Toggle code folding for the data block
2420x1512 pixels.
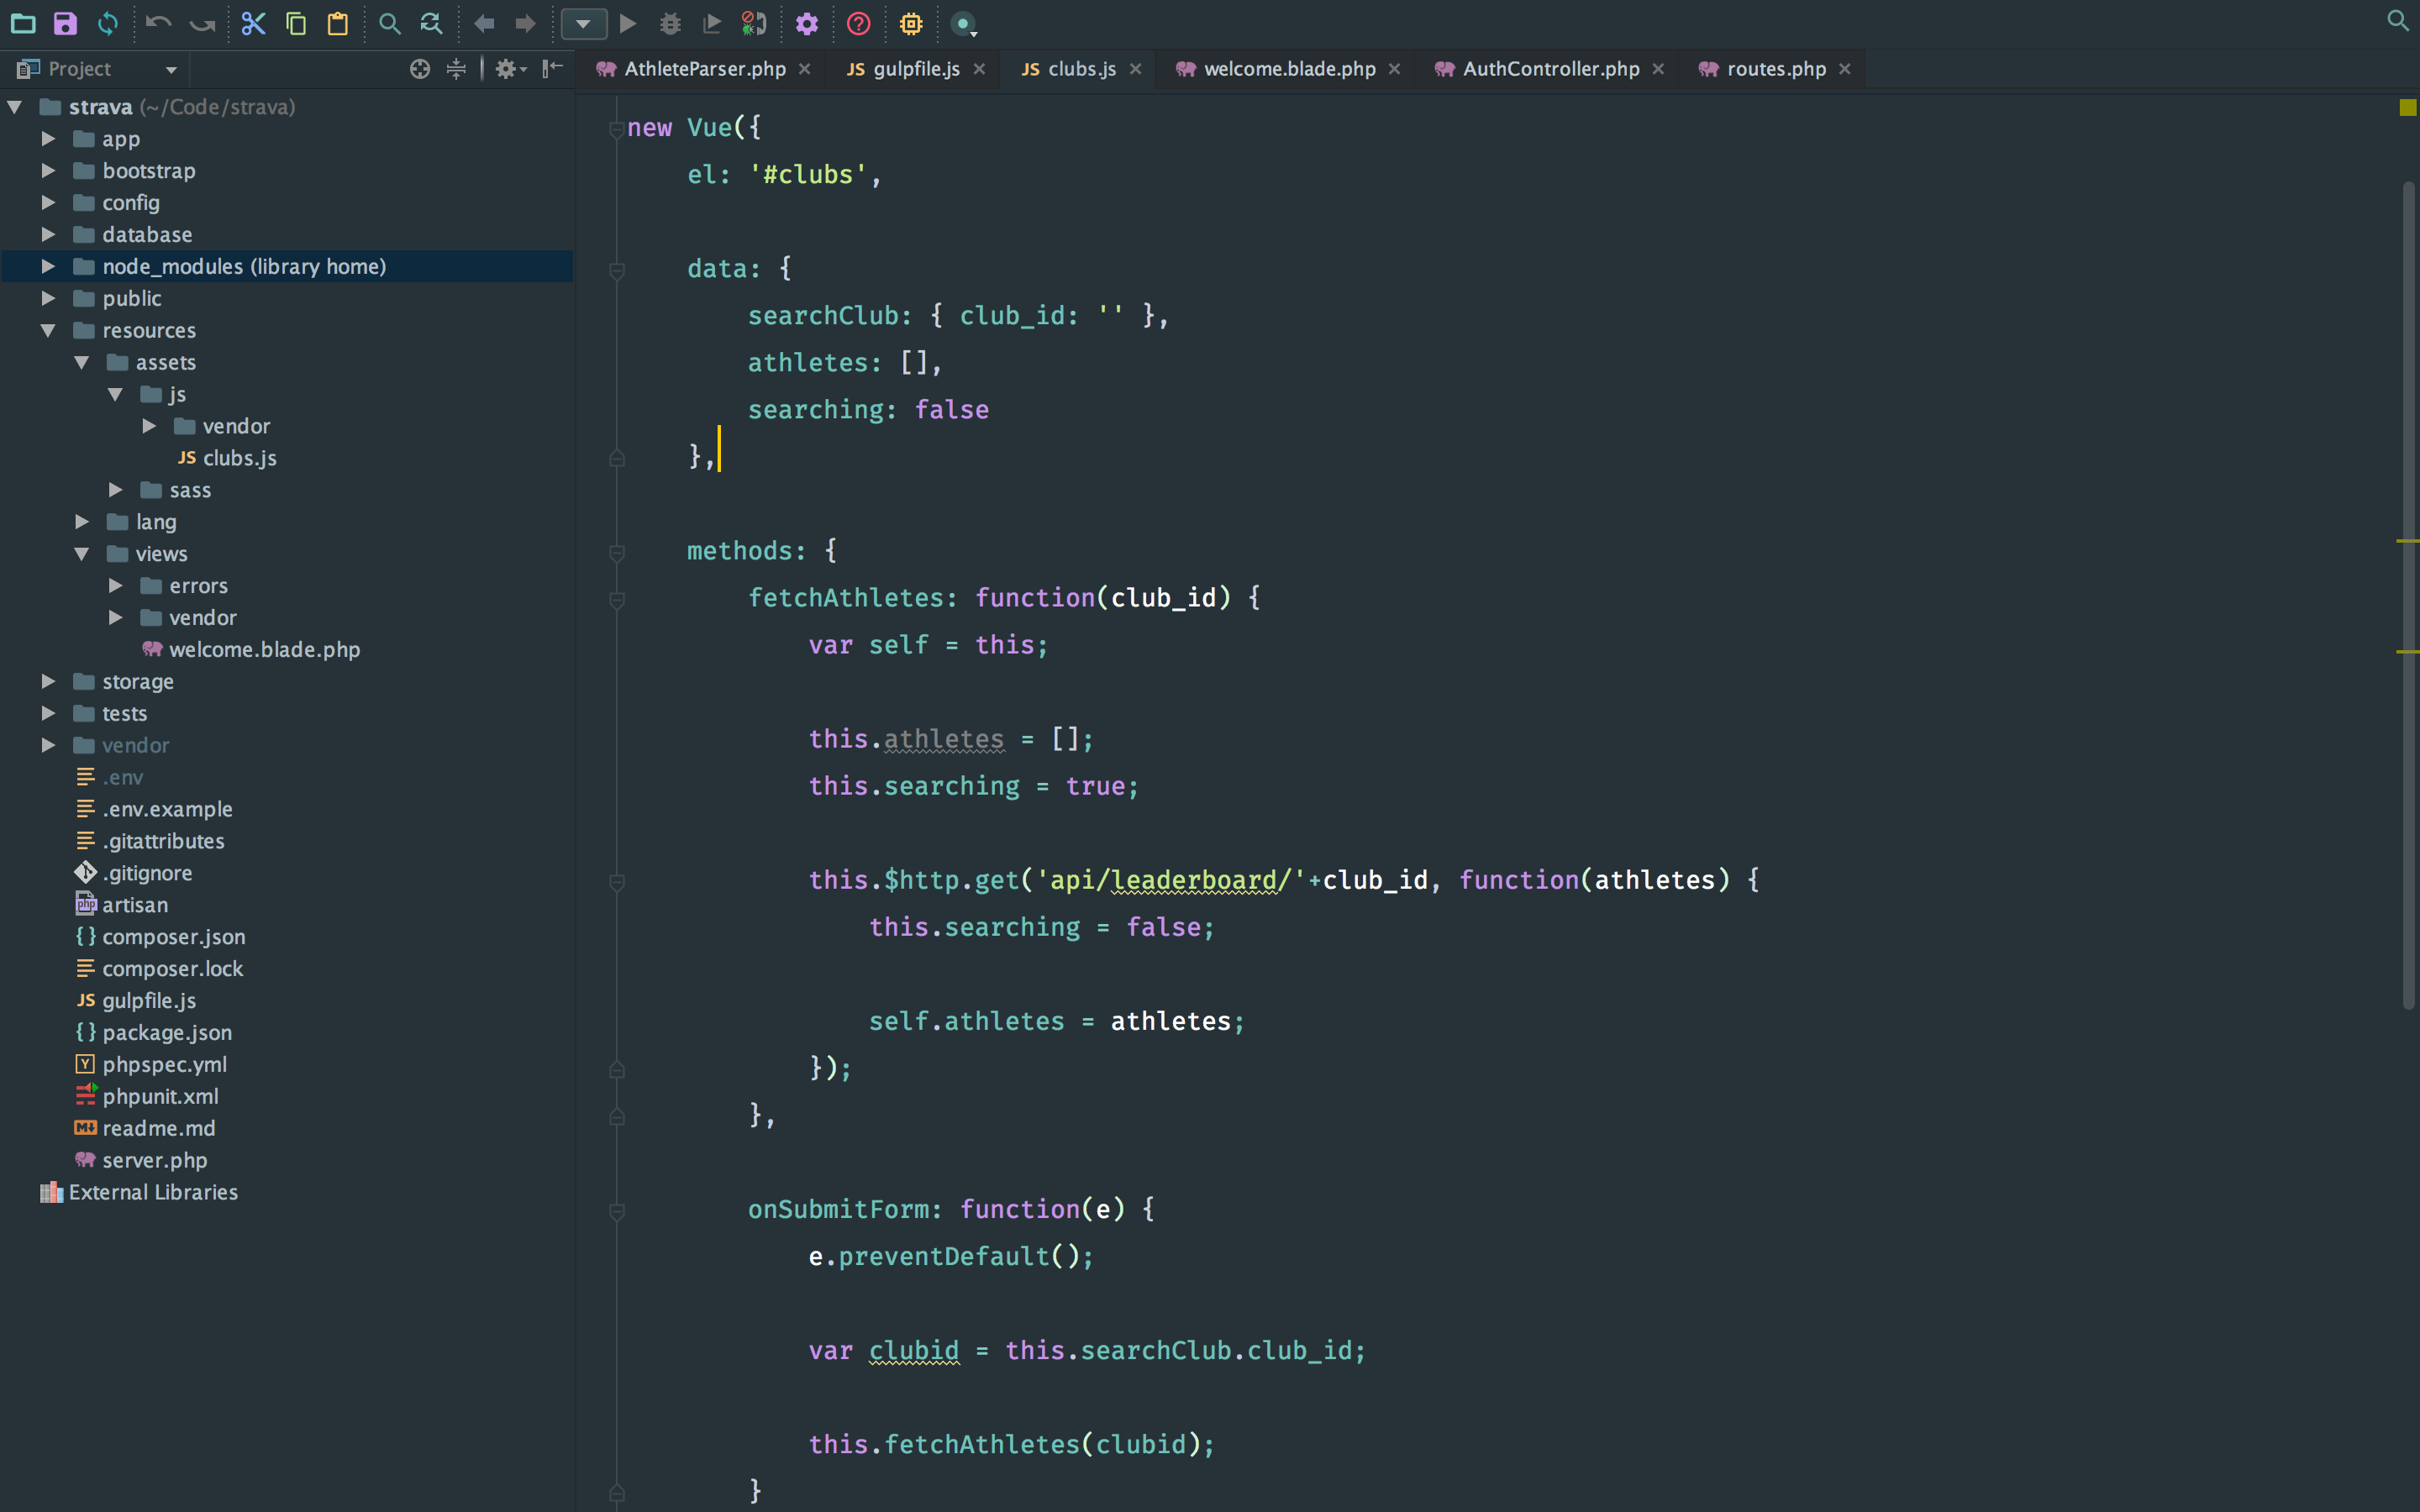617,270
